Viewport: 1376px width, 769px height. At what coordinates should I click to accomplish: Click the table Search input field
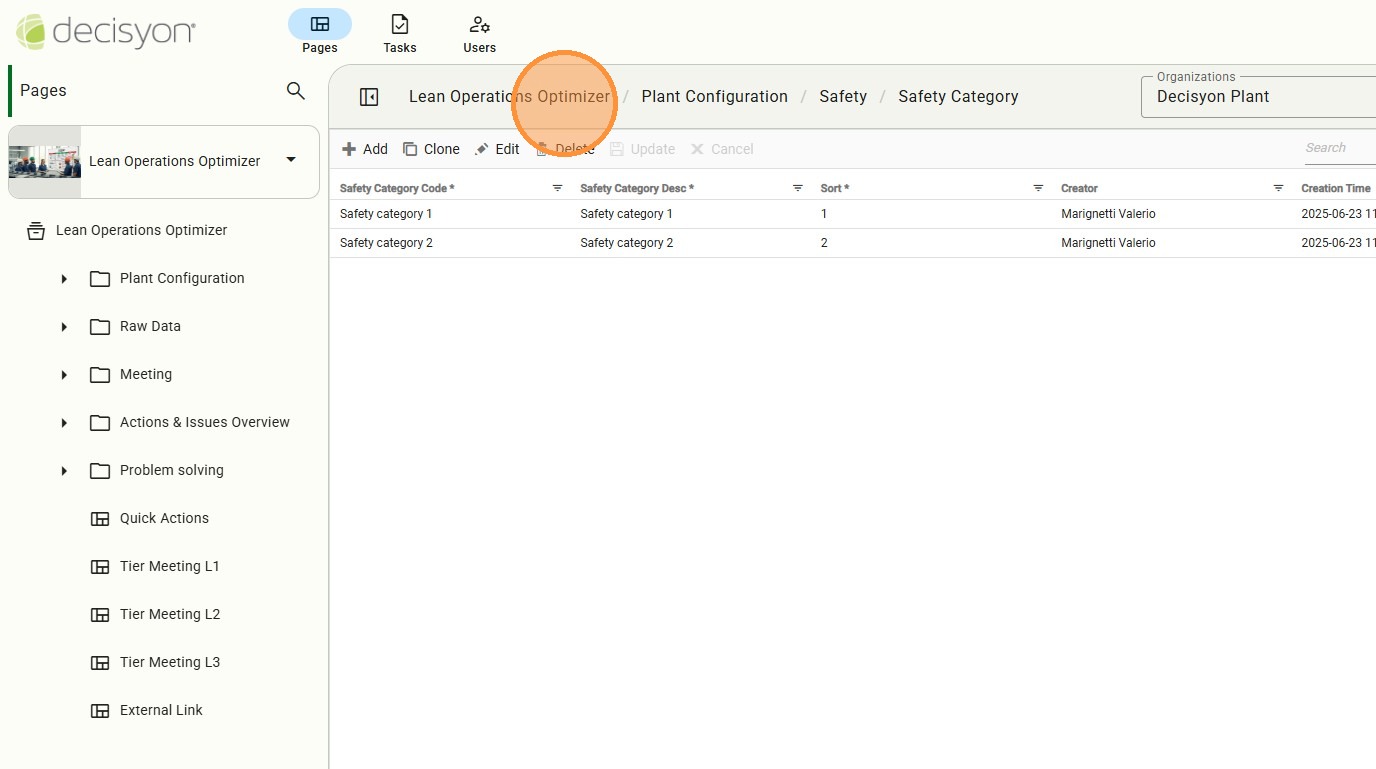[x=1338, y=148]
